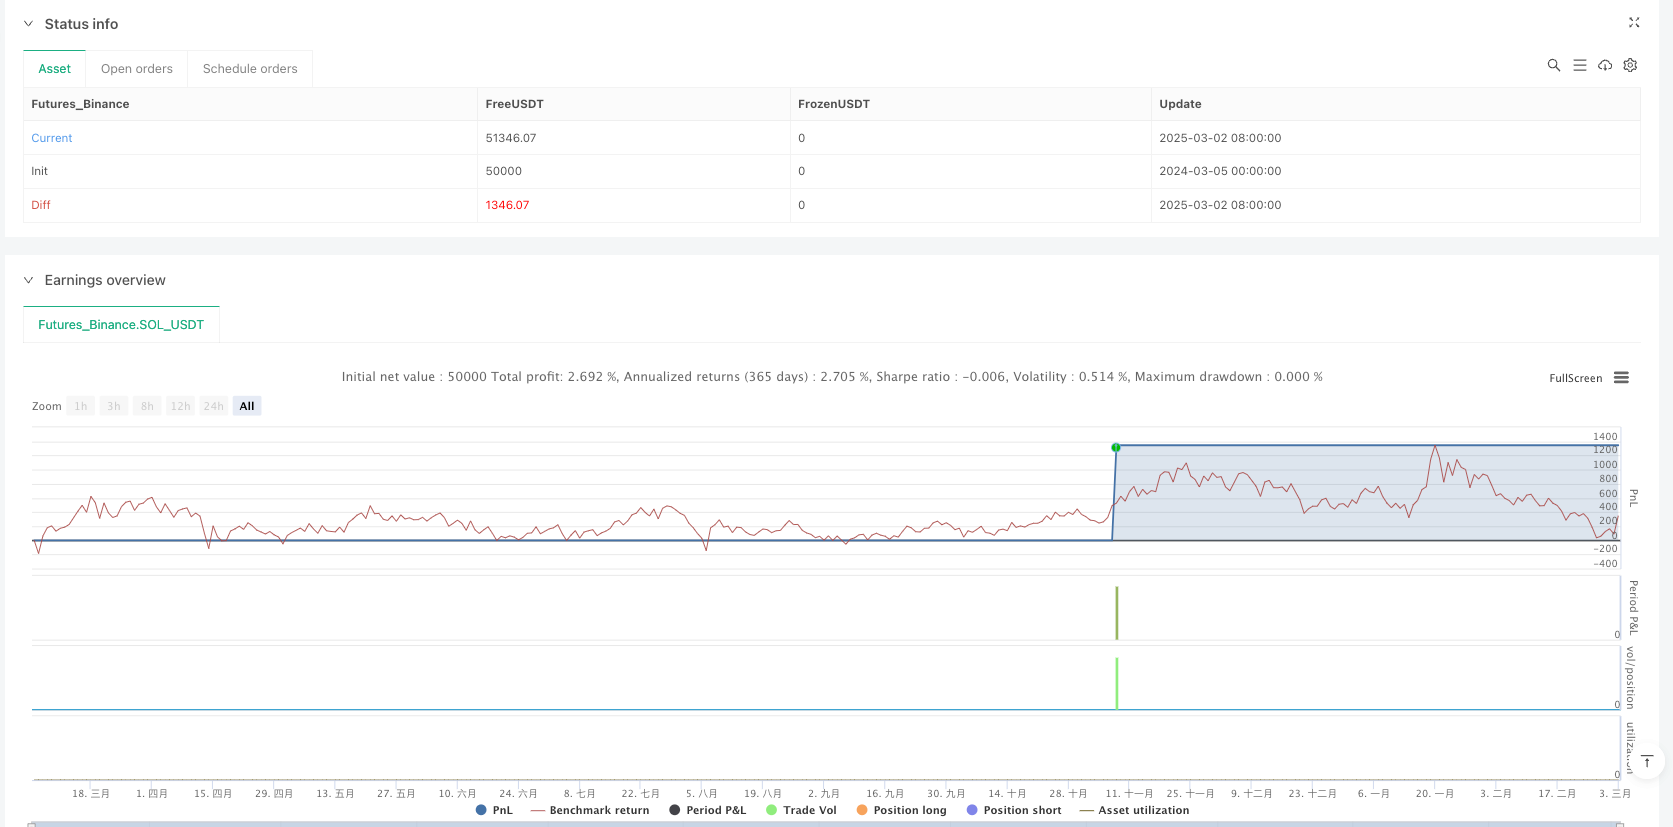Screen dimensions: 1673x827
Task: Set chart zoom to 12h
Action: [180, 406]
